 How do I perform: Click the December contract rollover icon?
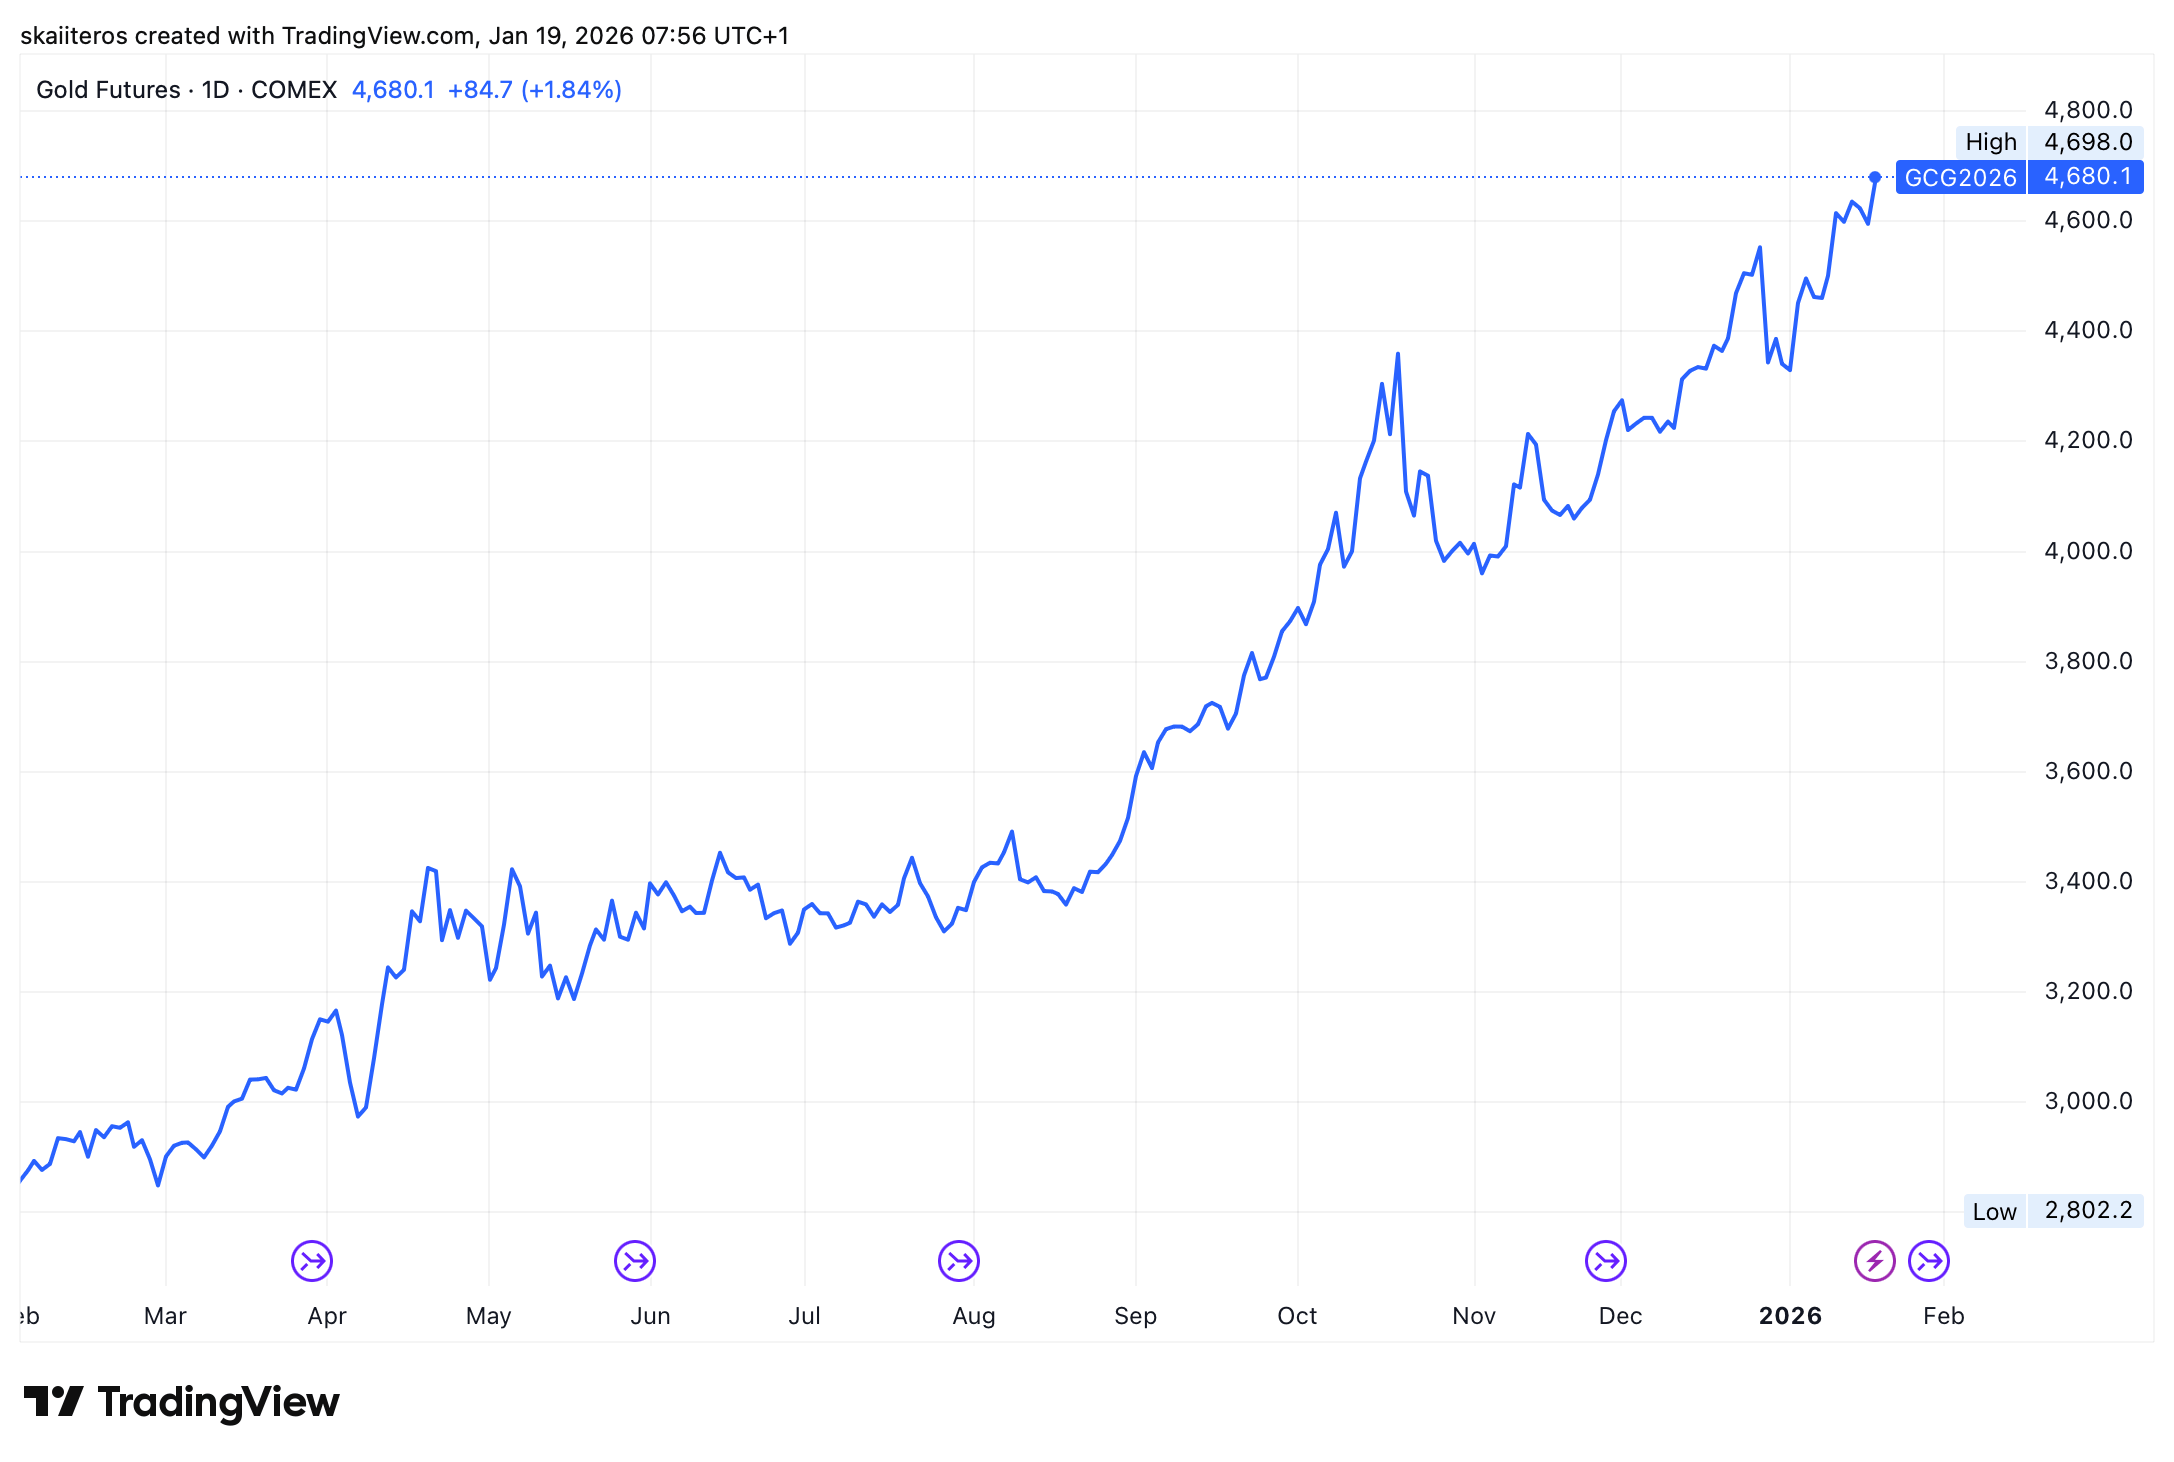1605,1260
